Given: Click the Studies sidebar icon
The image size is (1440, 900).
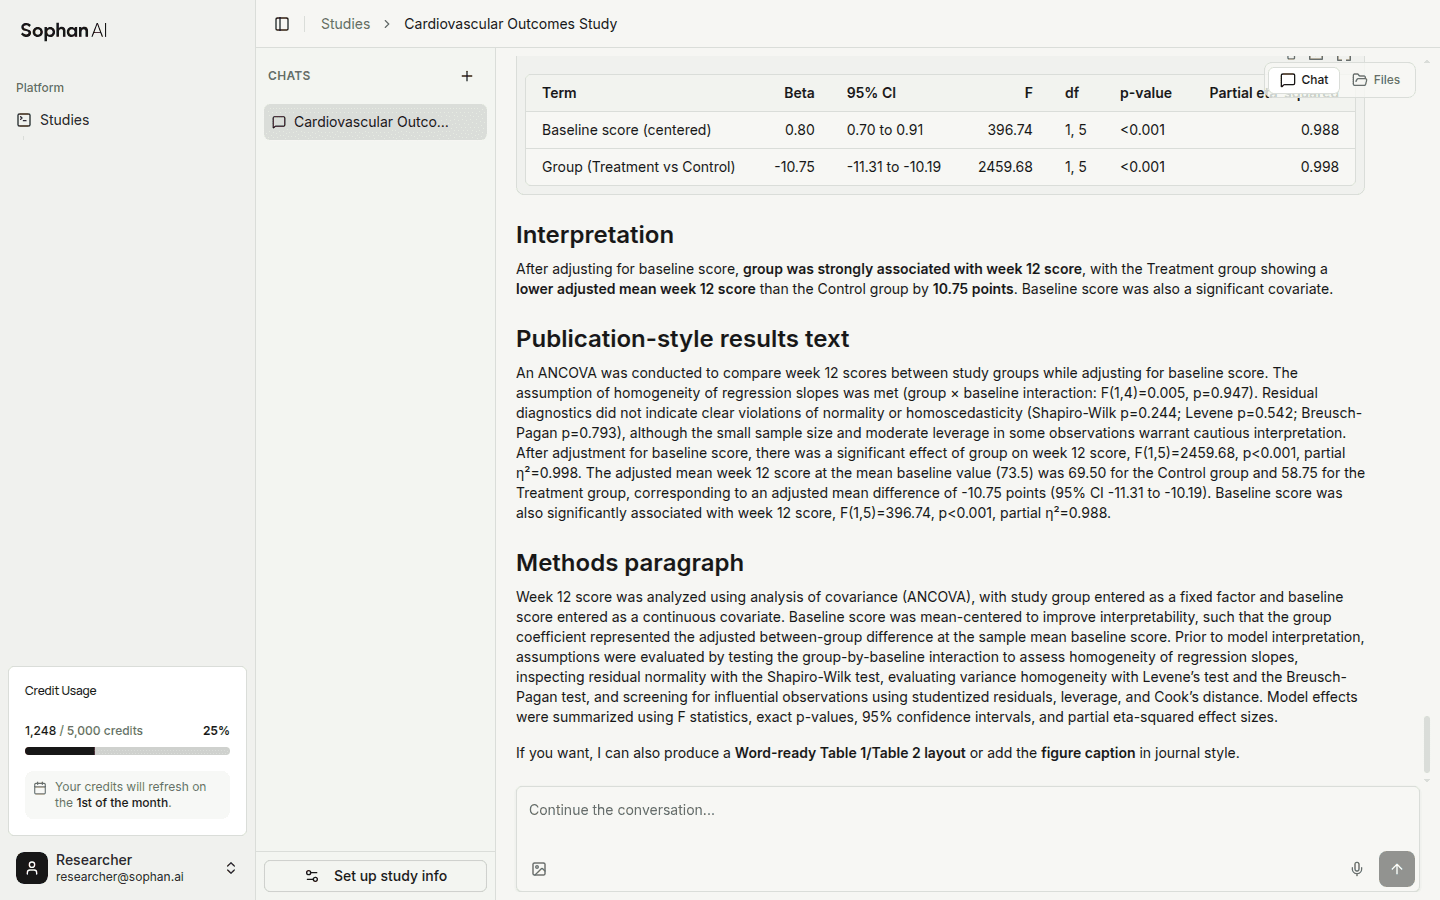Looking at the screenshot, I should [24, 120].
